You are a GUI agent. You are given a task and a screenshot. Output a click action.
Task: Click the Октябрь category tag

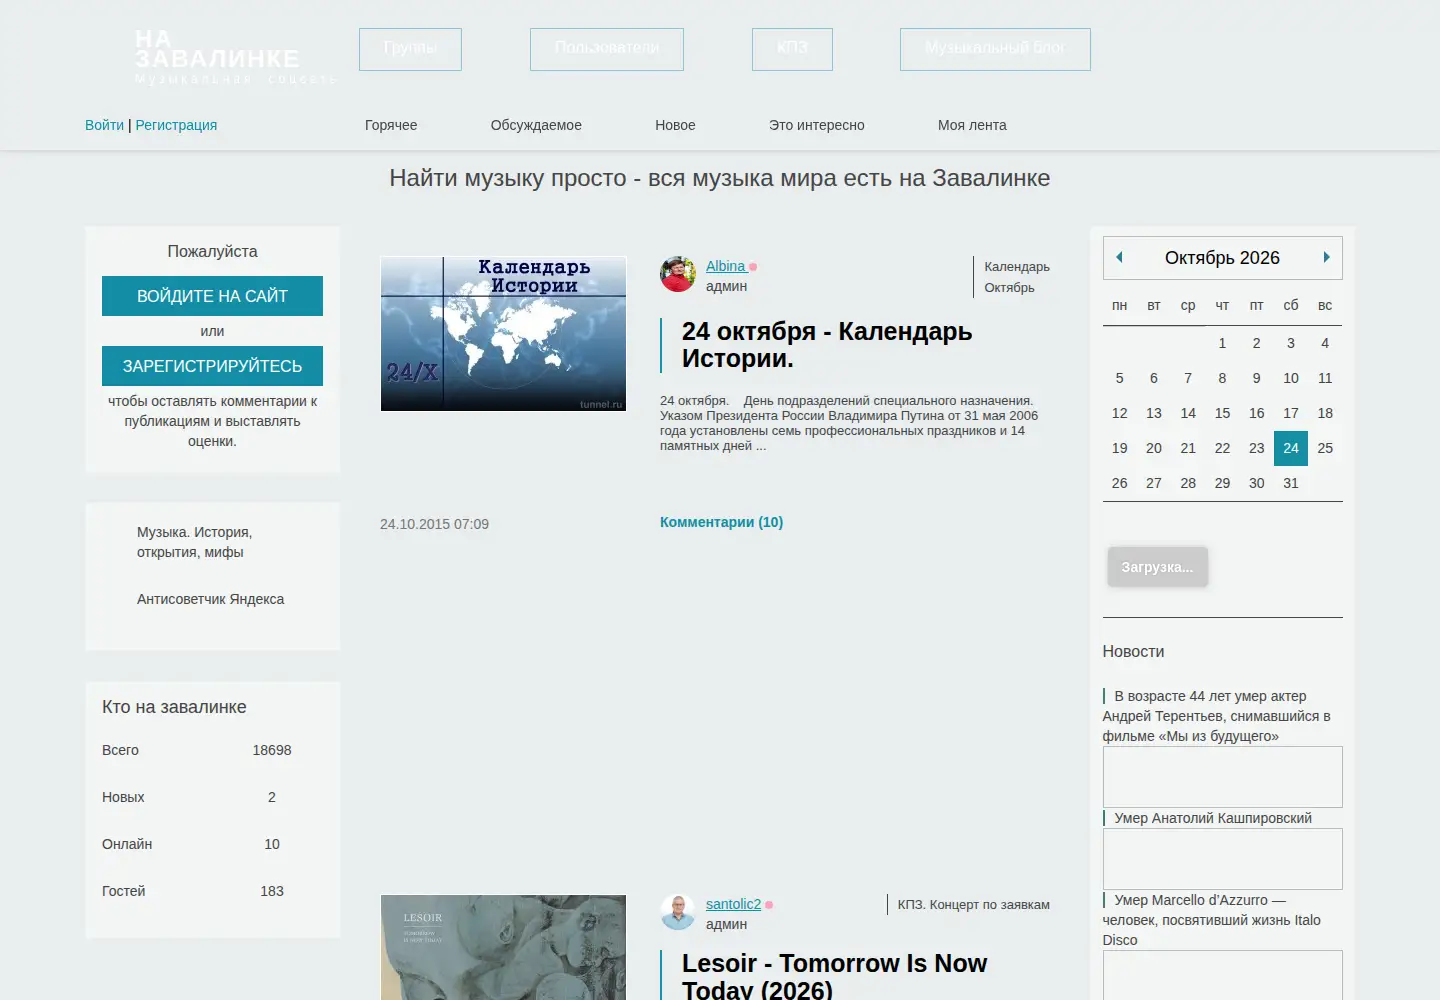(x=1009, y=288)
